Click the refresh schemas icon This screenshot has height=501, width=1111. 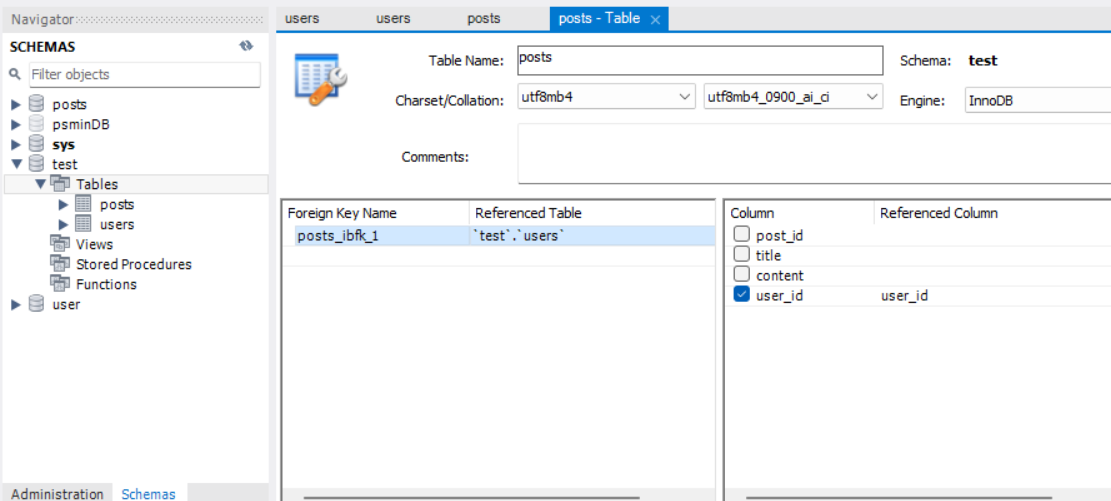(246, 46)
